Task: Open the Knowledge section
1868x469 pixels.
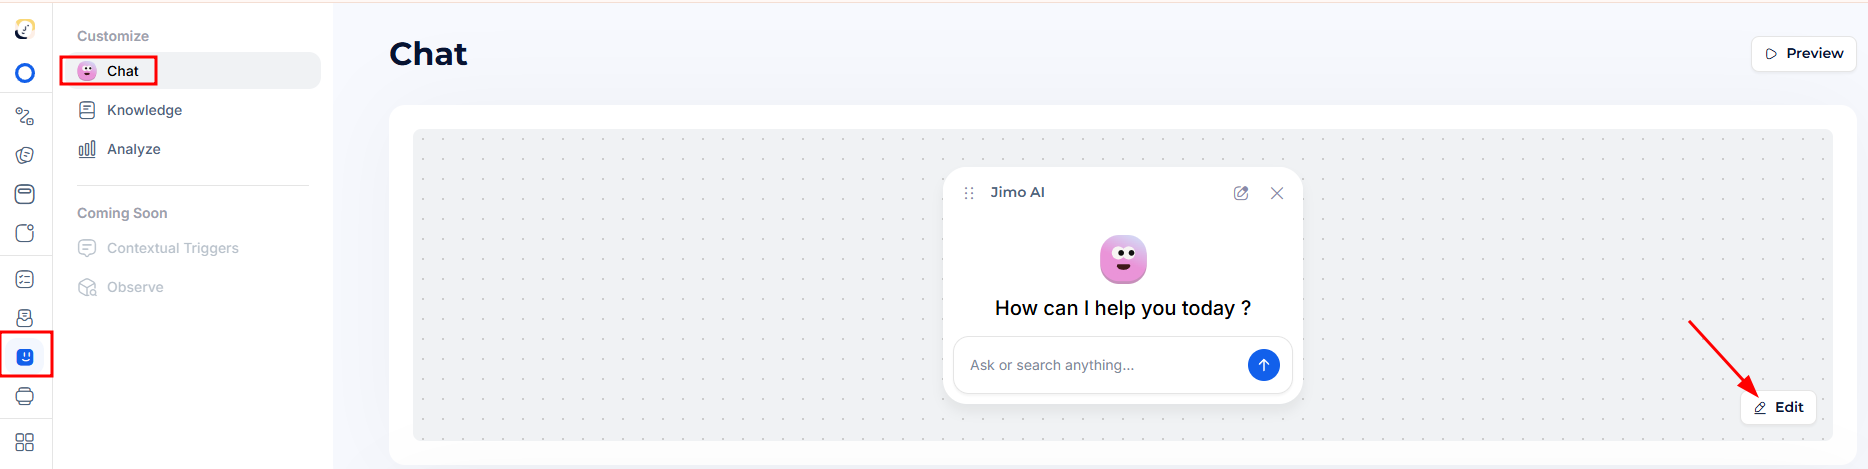Action: point(144,110)
